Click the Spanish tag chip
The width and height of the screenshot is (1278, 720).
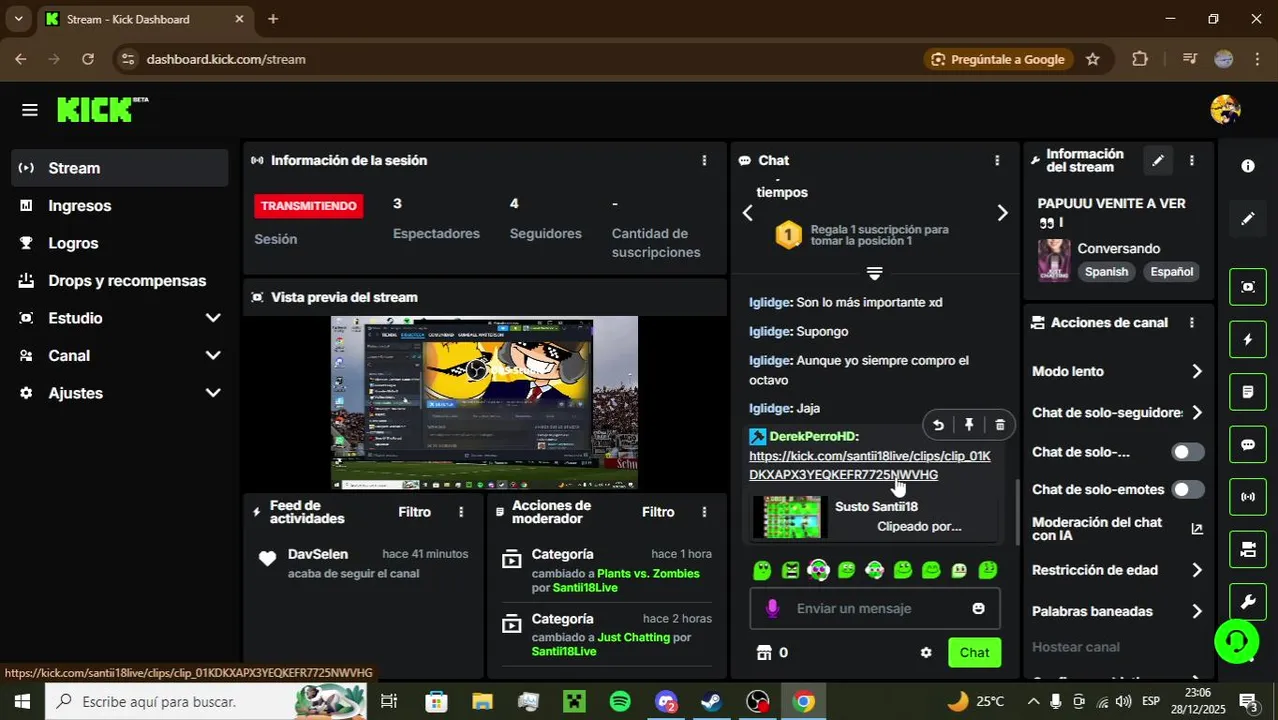pyautogui.click(x=1106, y=272)
